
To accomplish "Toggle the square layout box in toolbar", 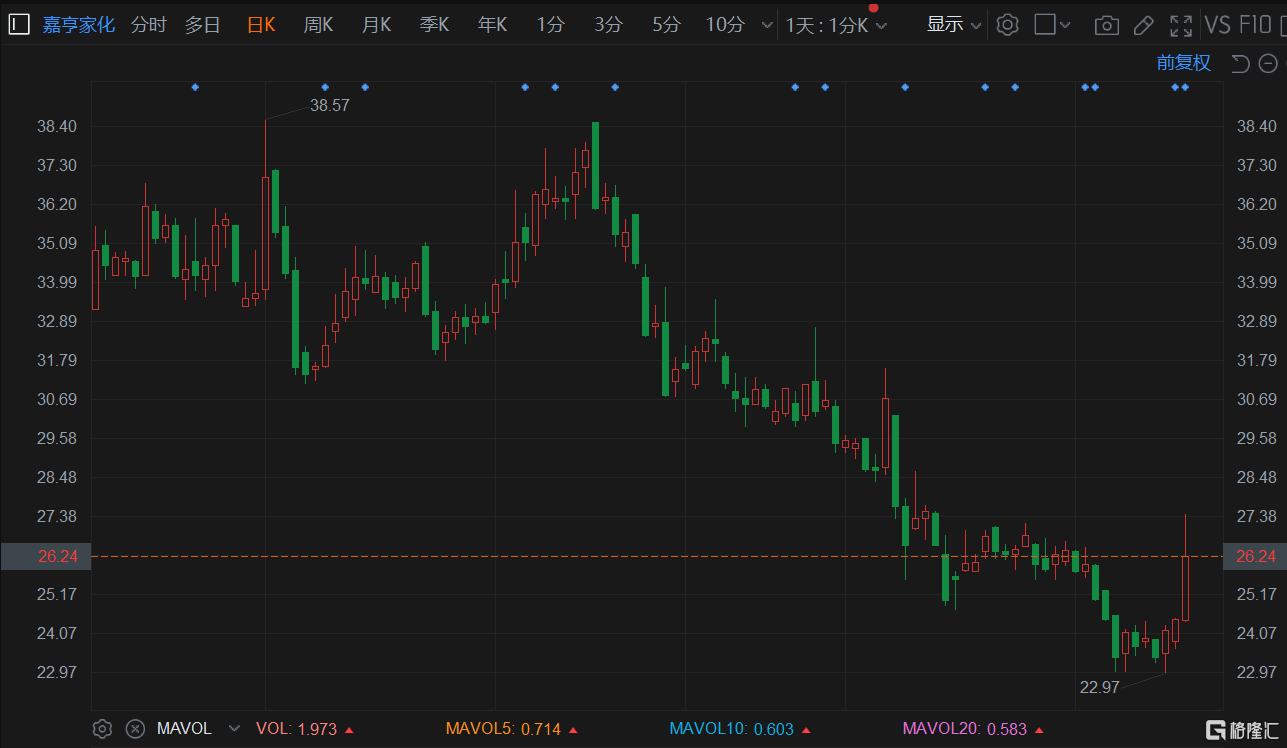I will coord(1045,25).
